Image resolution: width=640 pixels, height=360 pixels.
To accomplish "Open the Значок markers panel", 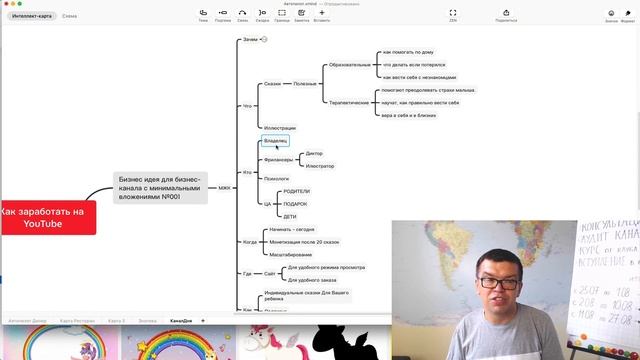I will (x=611, y=16).
